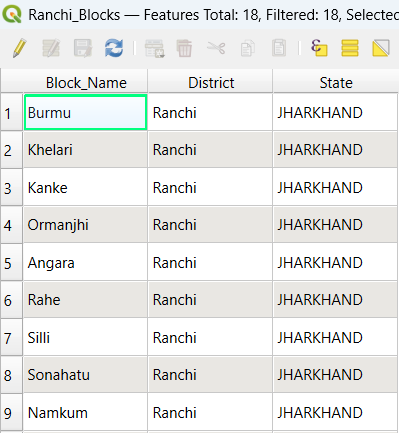Click the add feature icon

click(155, 49)
